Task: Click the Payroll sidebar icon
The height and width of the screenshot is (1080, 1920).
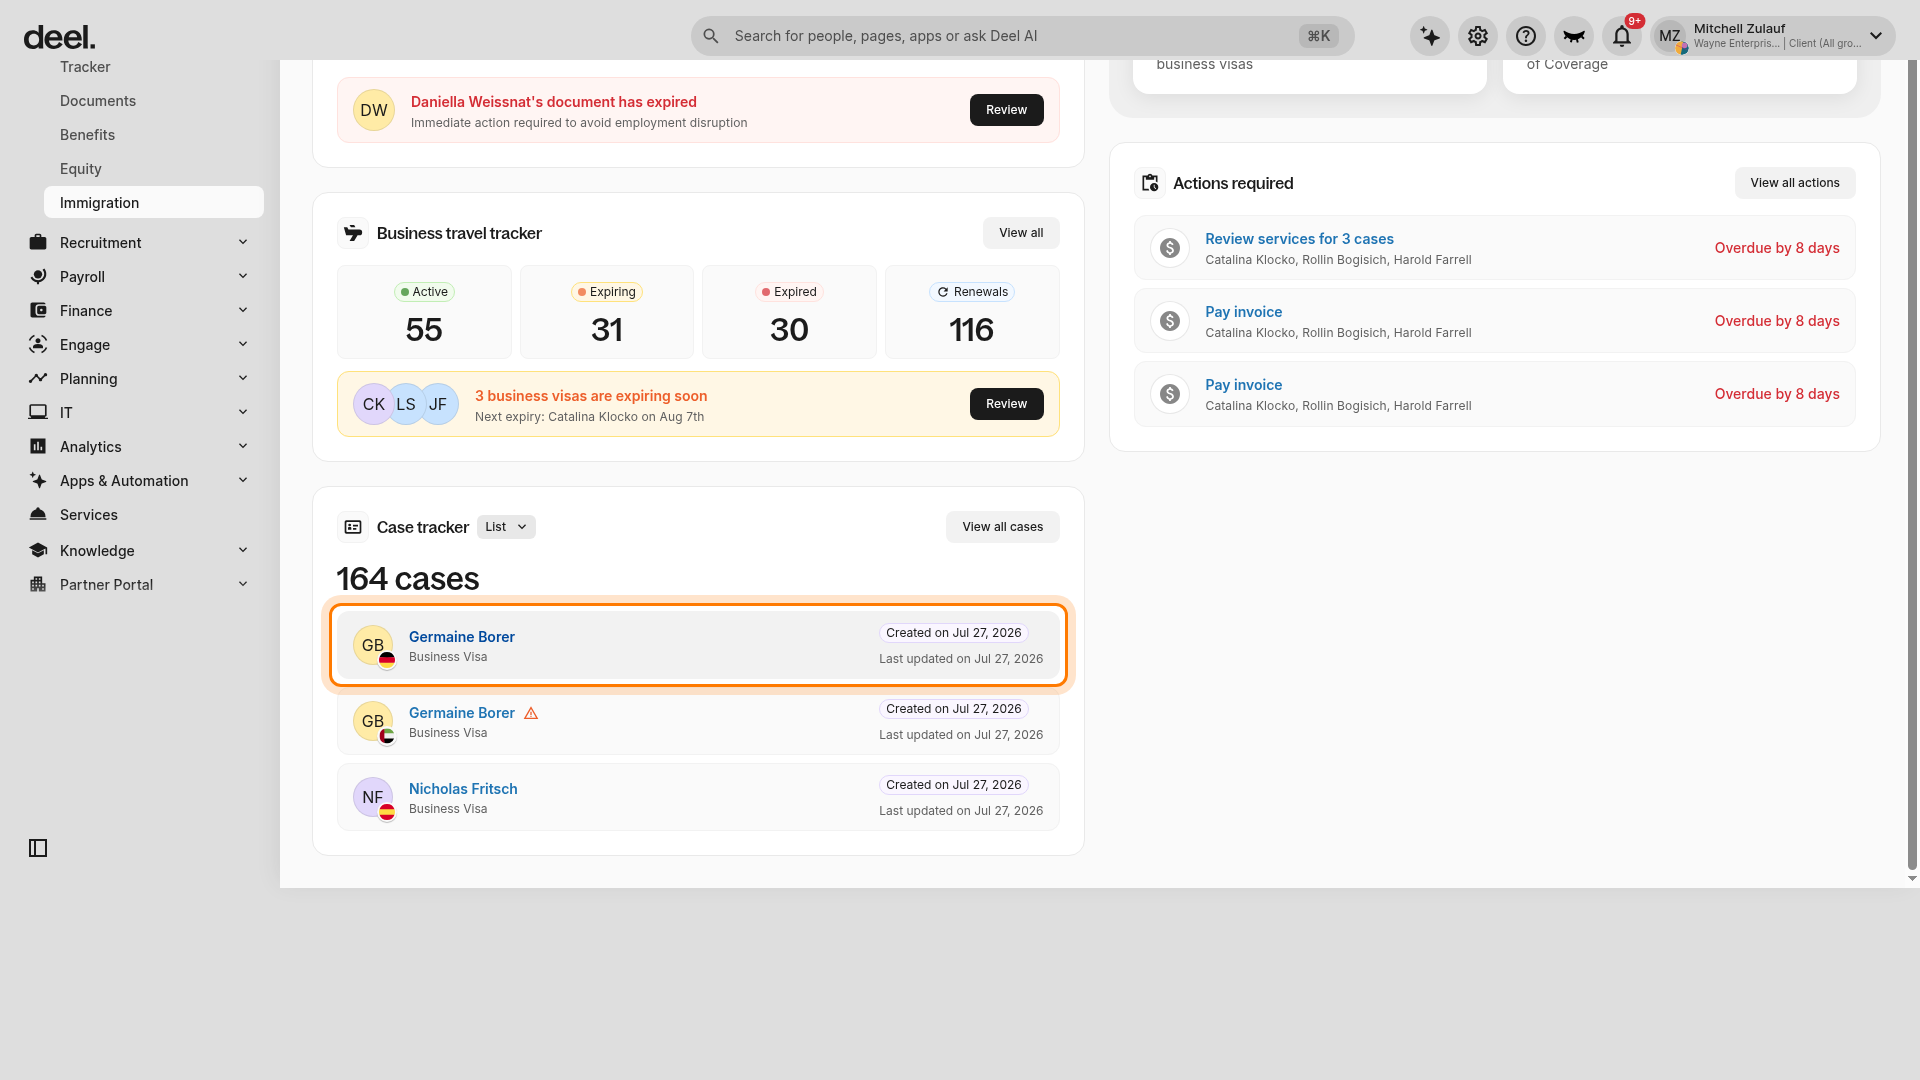Action: pos(38,276)
